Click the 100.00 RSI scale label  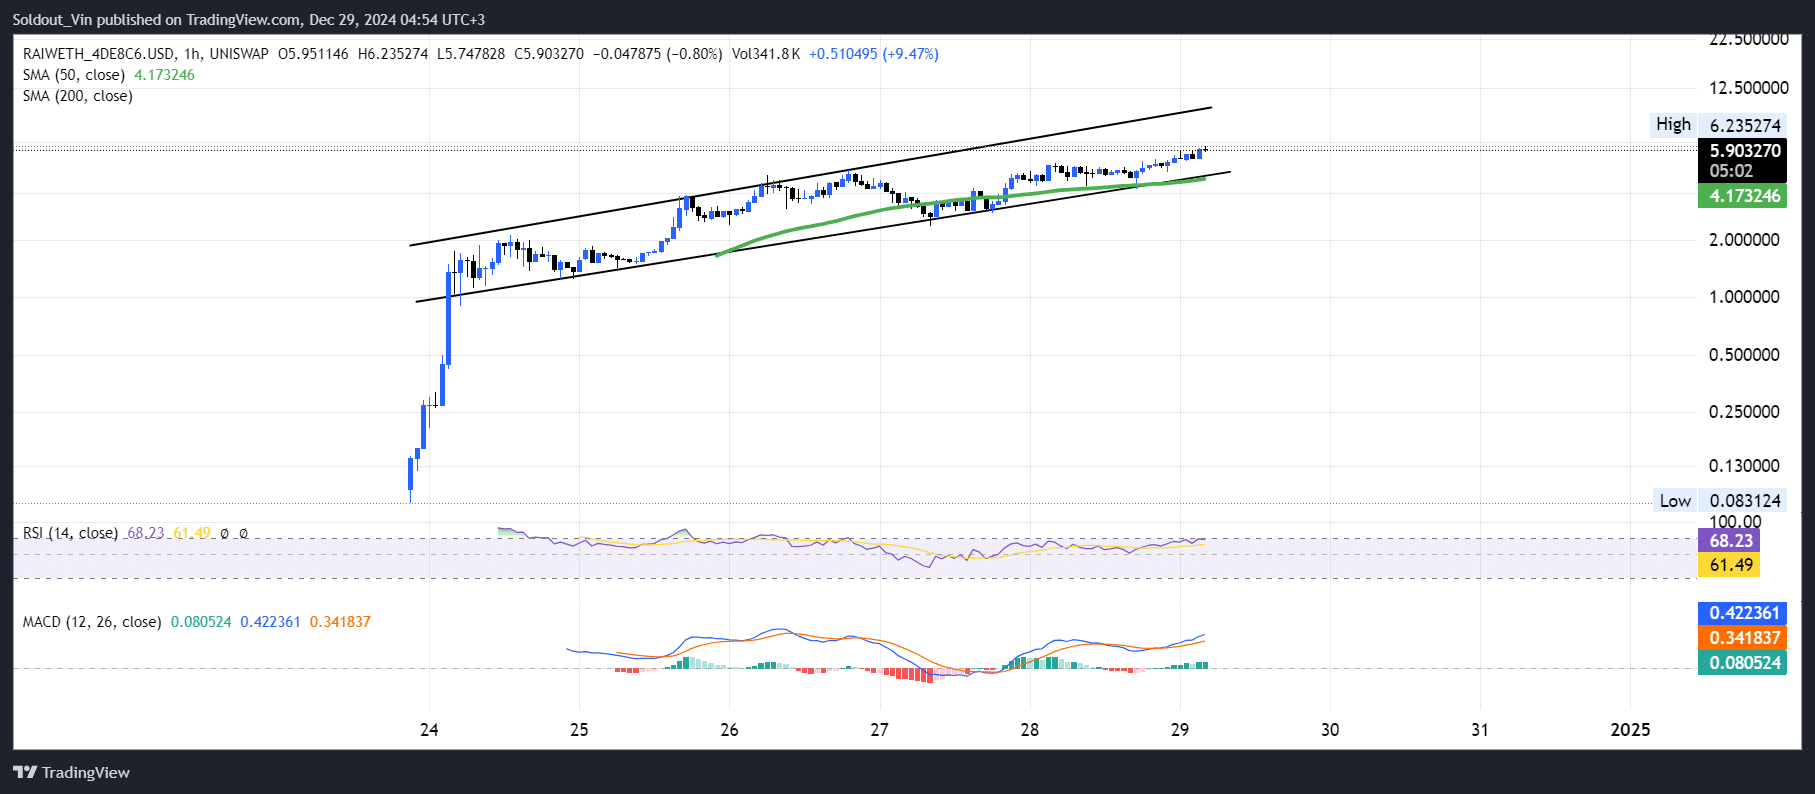[x=1735, y=522]
